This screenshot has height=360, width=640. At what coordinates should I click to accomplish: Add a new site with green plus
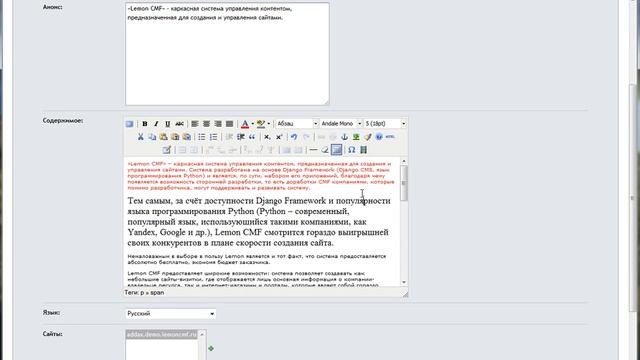pos(211,348)
